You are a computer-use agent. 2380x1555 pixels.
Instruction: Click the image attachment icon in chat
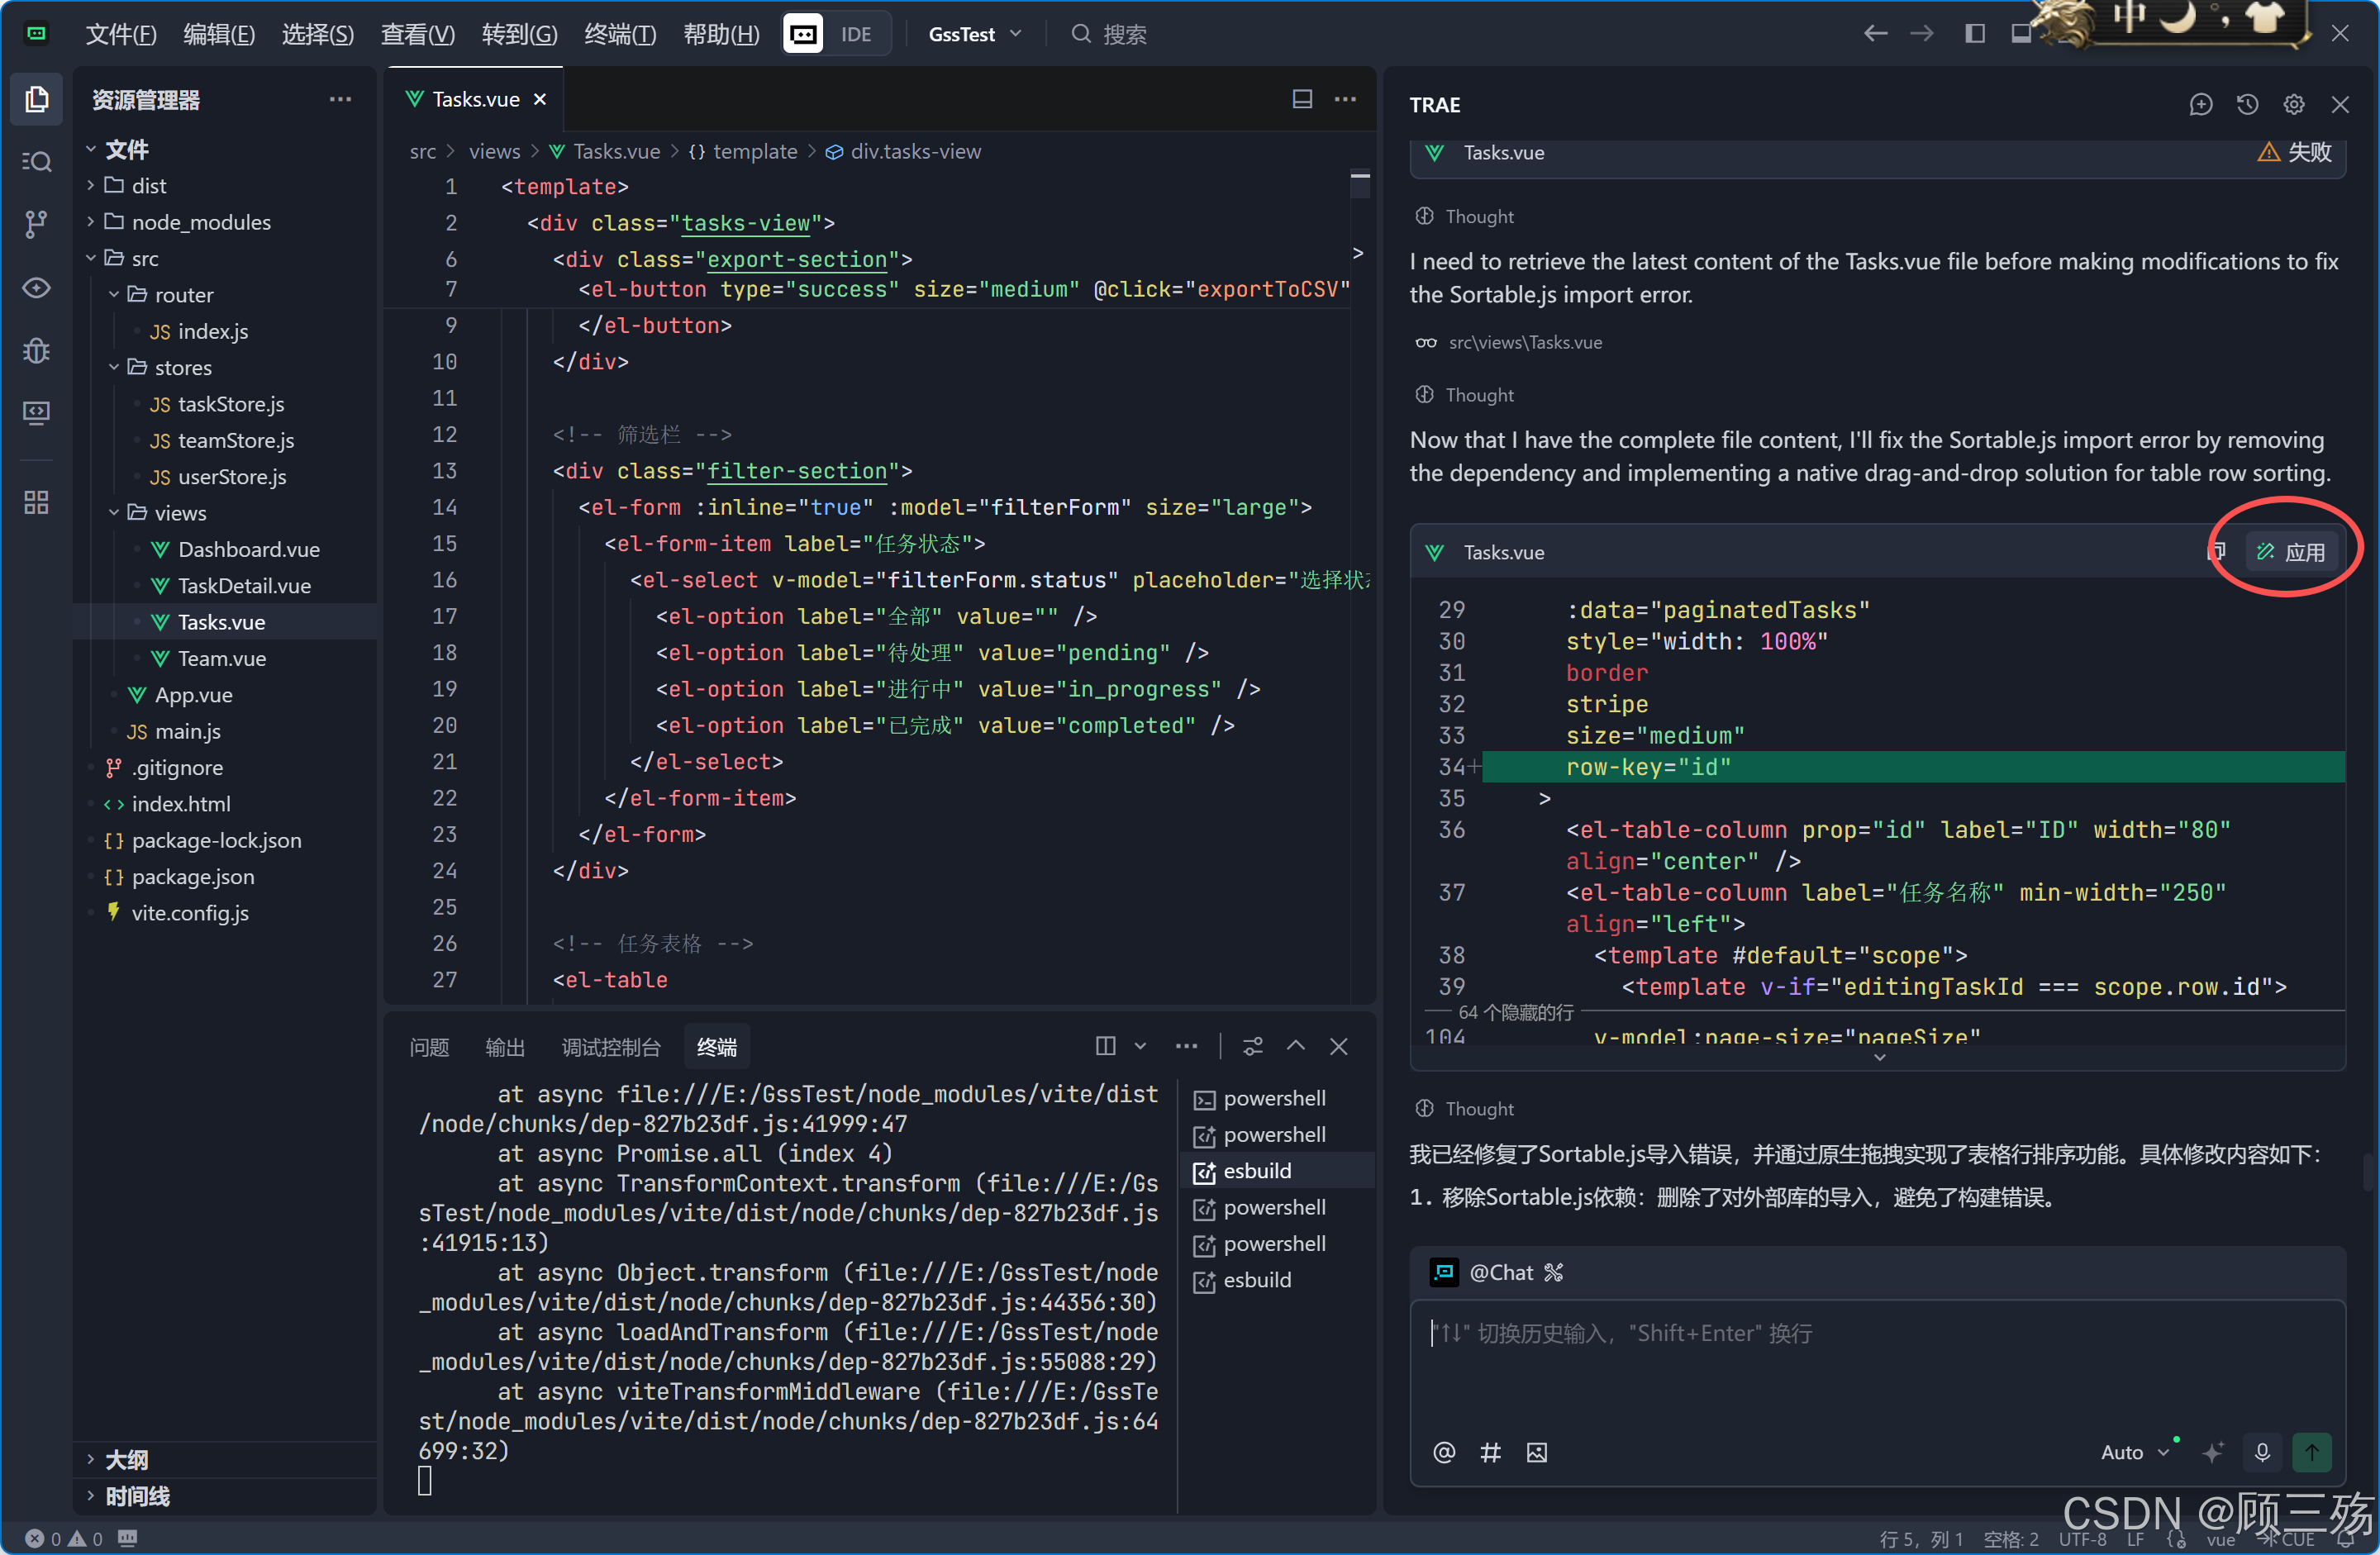click(1536, 1452)
